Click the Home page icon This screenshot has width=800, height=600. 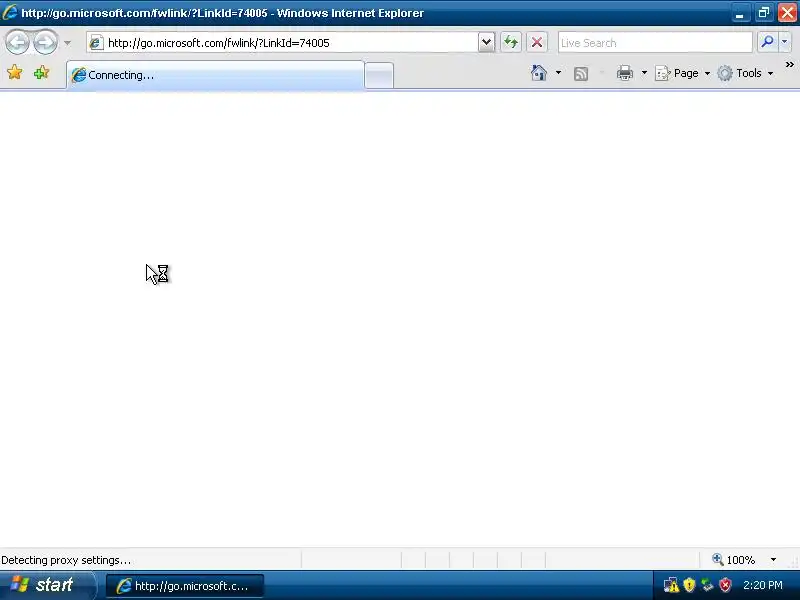[x=539, y=73]
